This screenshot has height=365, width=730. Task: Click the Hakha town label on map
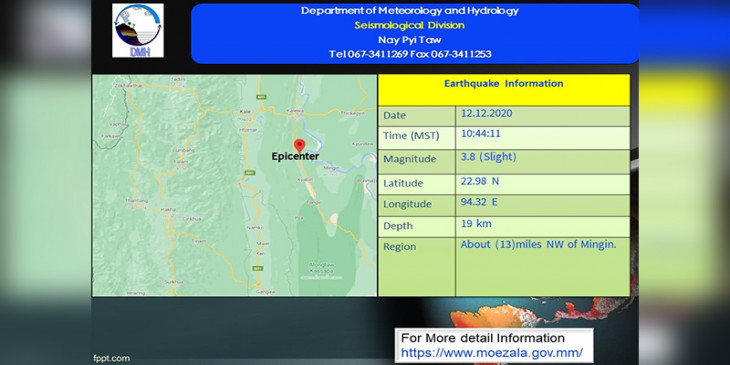168,210
